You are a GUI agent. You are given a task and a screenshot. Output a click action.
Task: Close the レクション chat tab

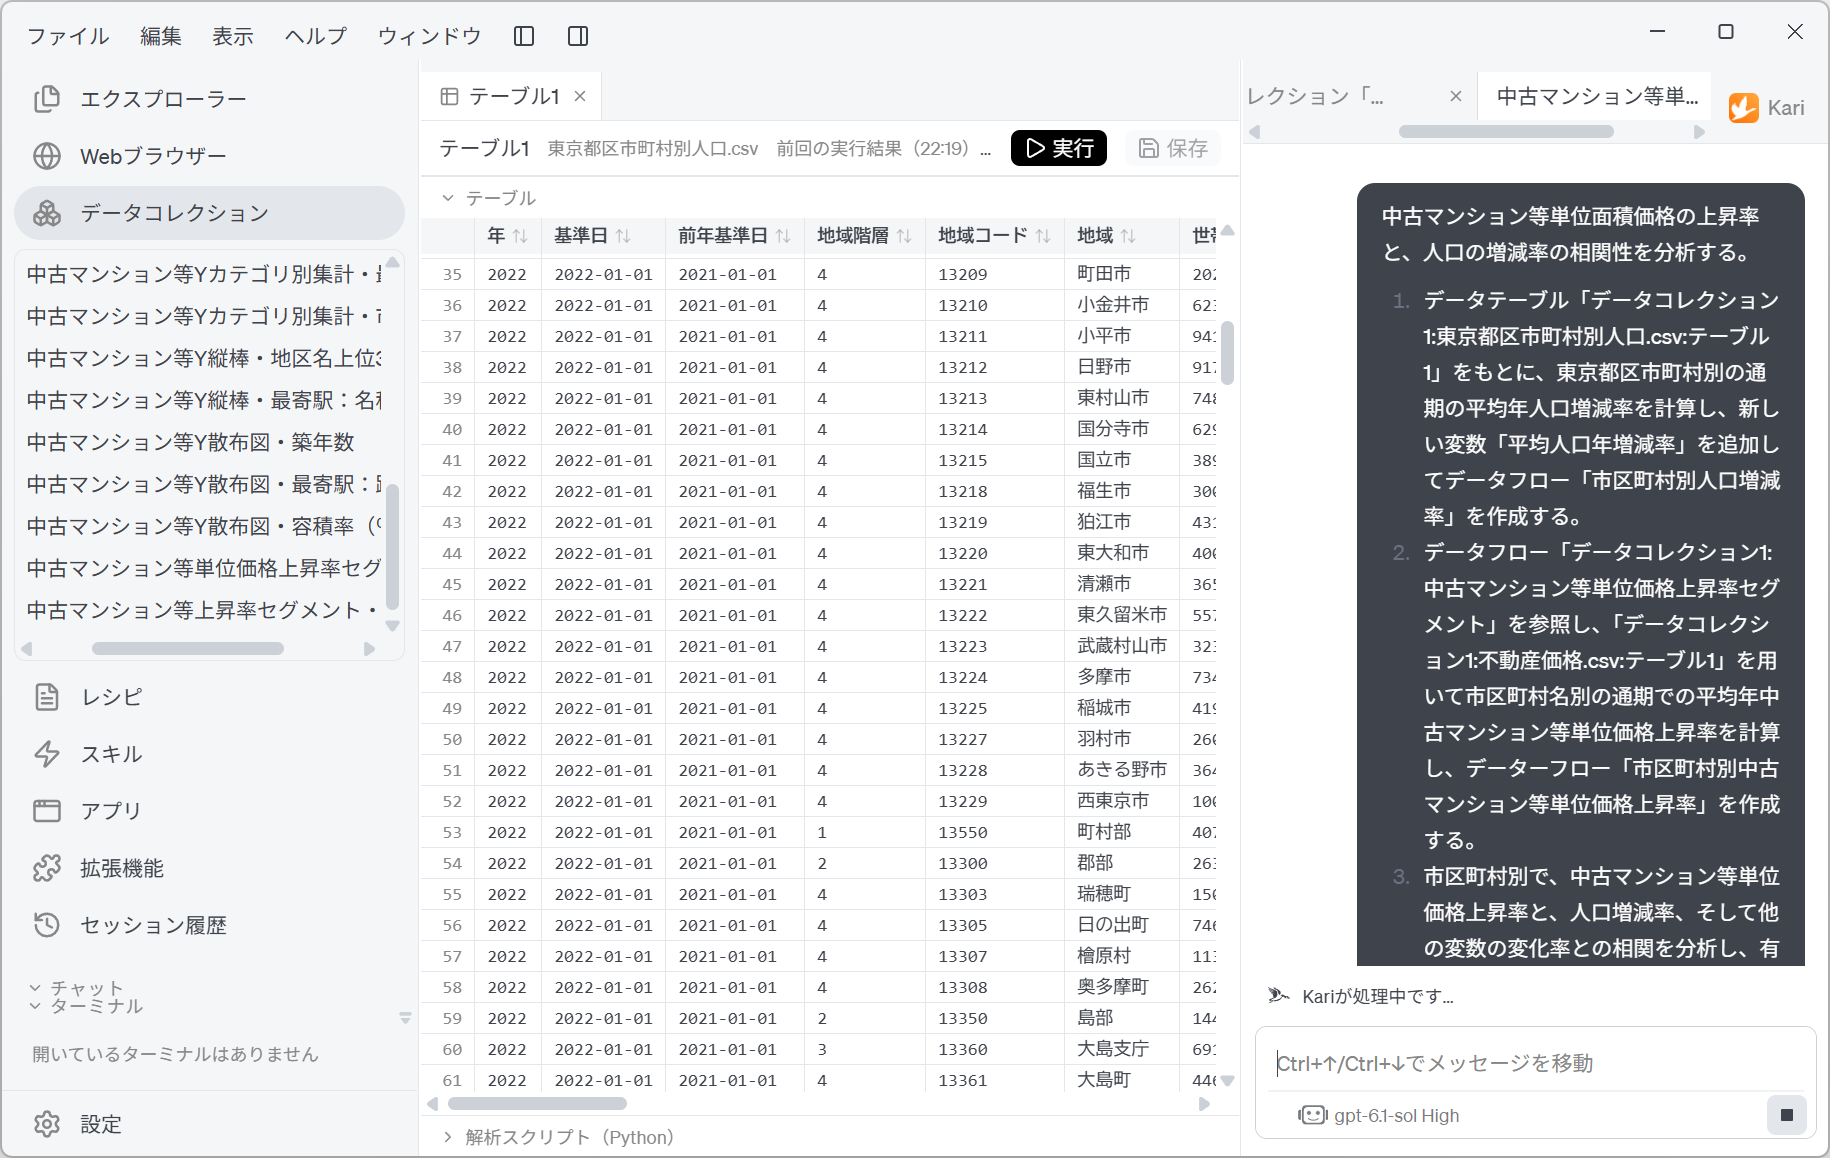coord(1456,96)
